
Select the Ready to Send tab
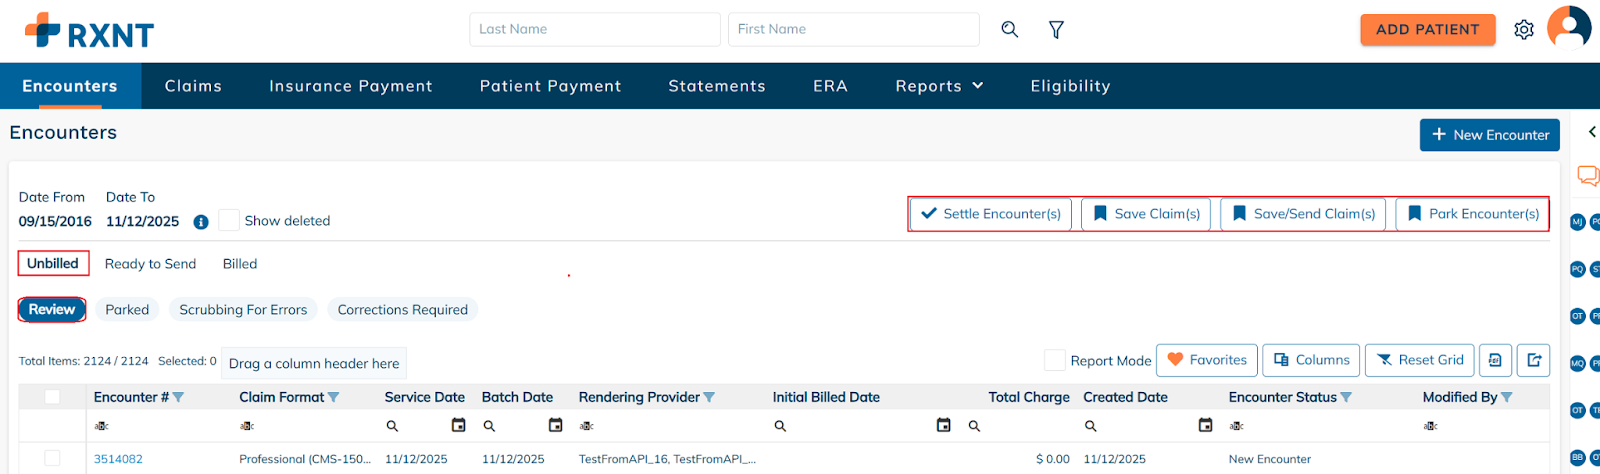pos(150,264)
